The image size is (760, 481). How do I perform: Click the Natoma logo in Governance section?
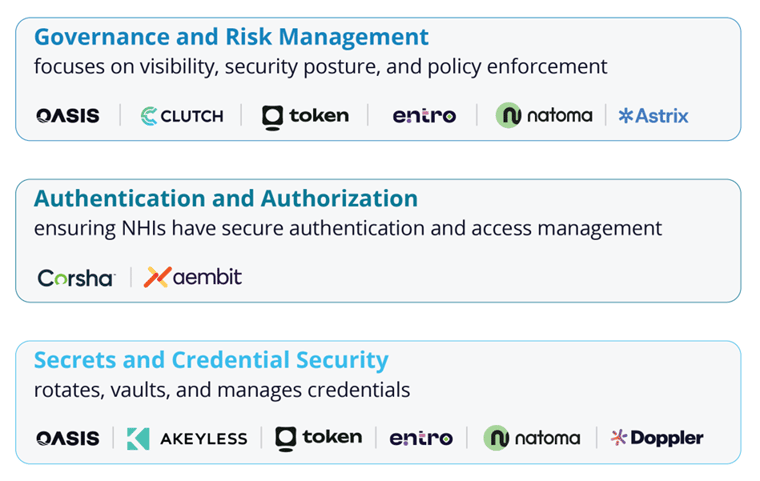coord(544,115)
